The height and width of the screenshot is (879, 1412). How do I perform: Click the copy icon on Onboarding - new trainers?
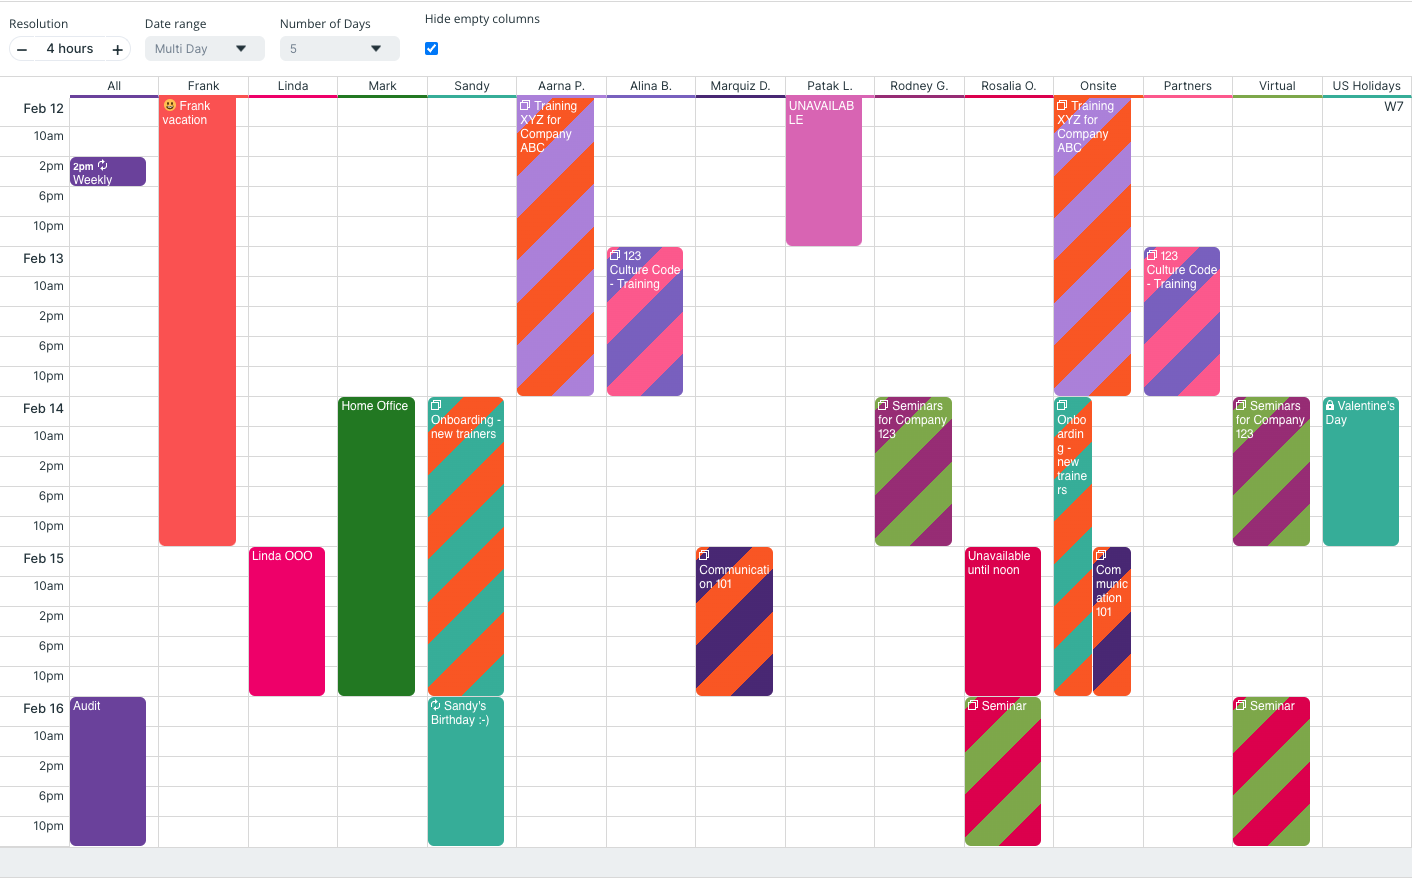click(435, 405)
